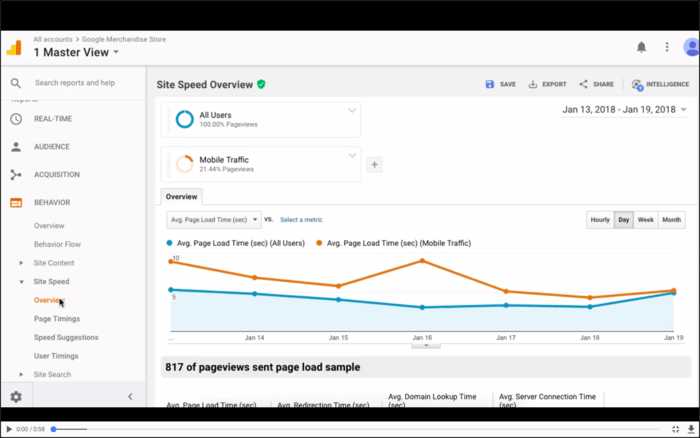Open the Page Timings report
The height and width of the screenshot is (438, 700).
pos(57,319)
